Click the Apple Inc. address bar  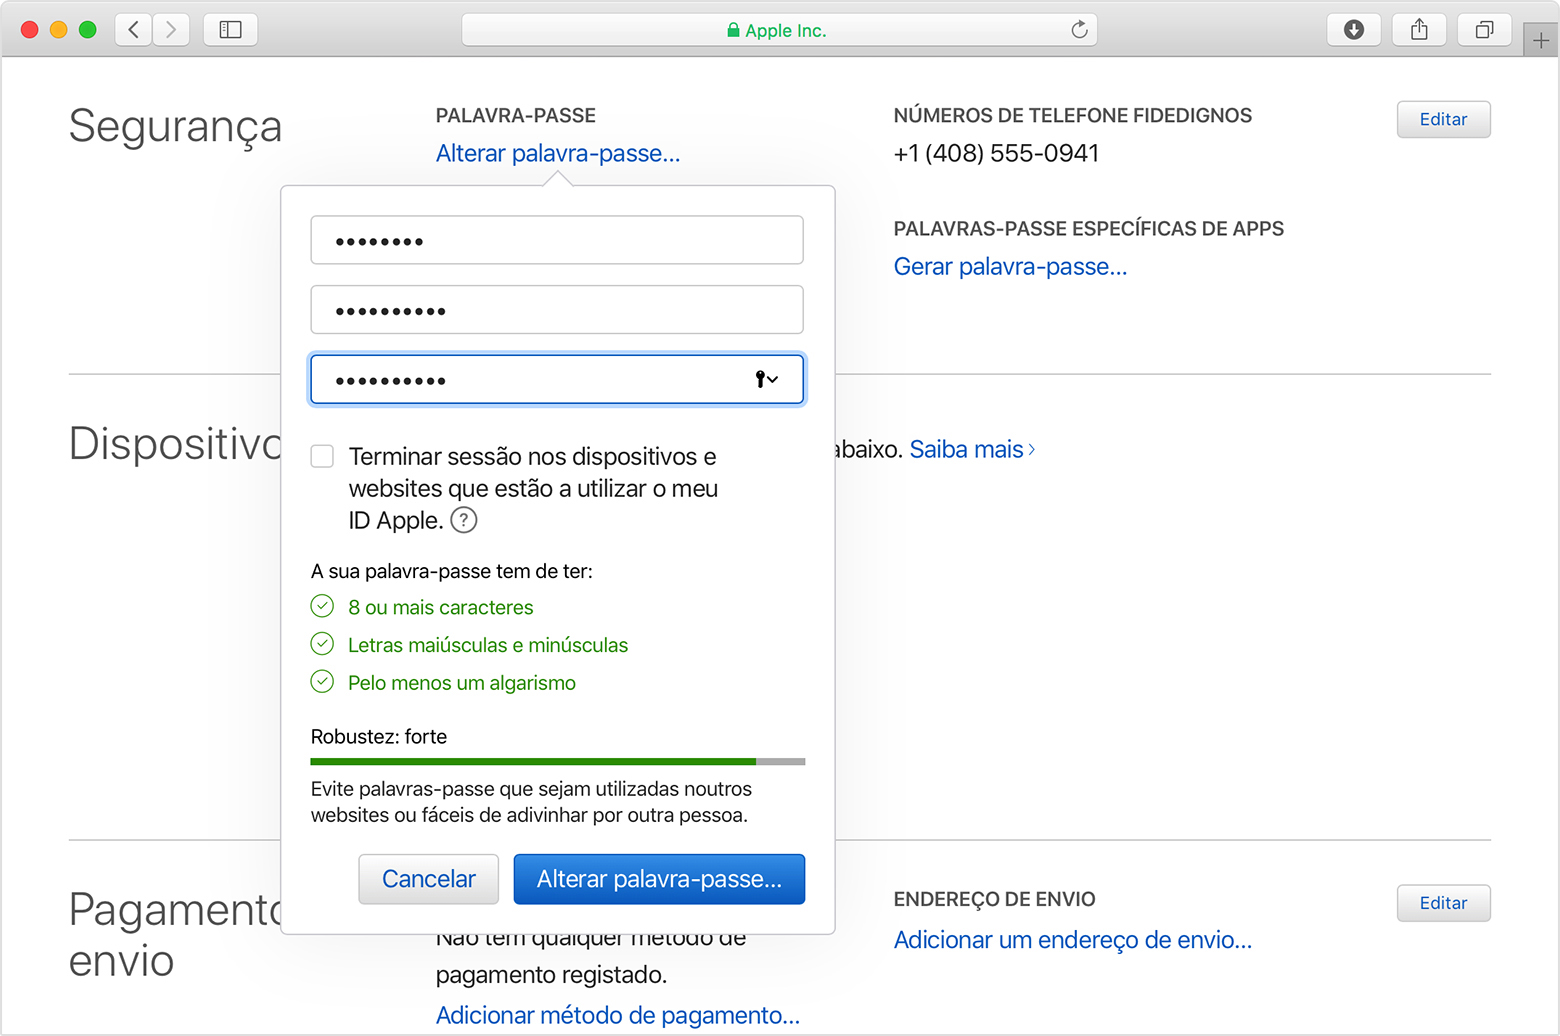(x=779, y=30)
